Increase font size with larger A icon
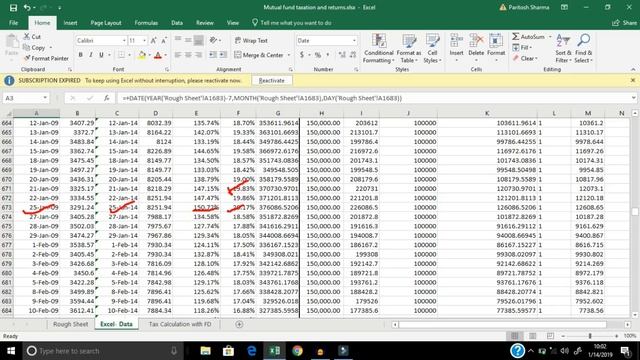This screenshot has width=640, height=360. click(153, 40)
